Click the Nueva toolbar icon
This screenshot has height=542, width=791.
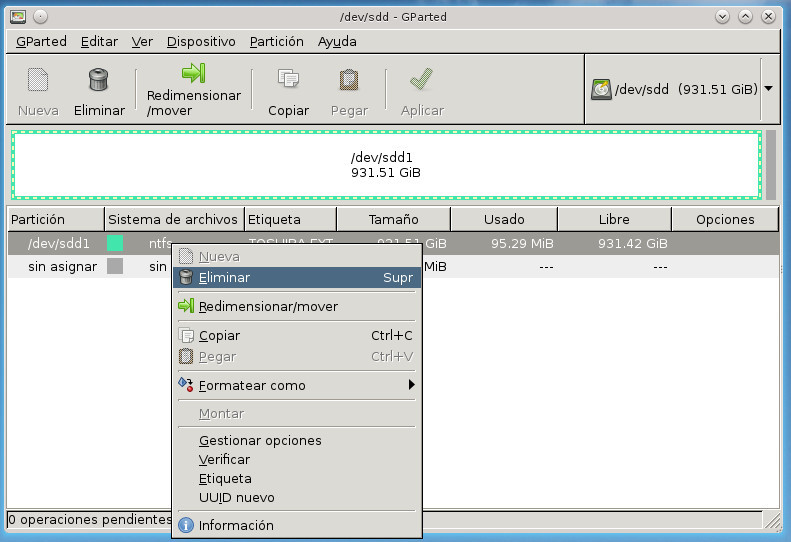[38, 80]
